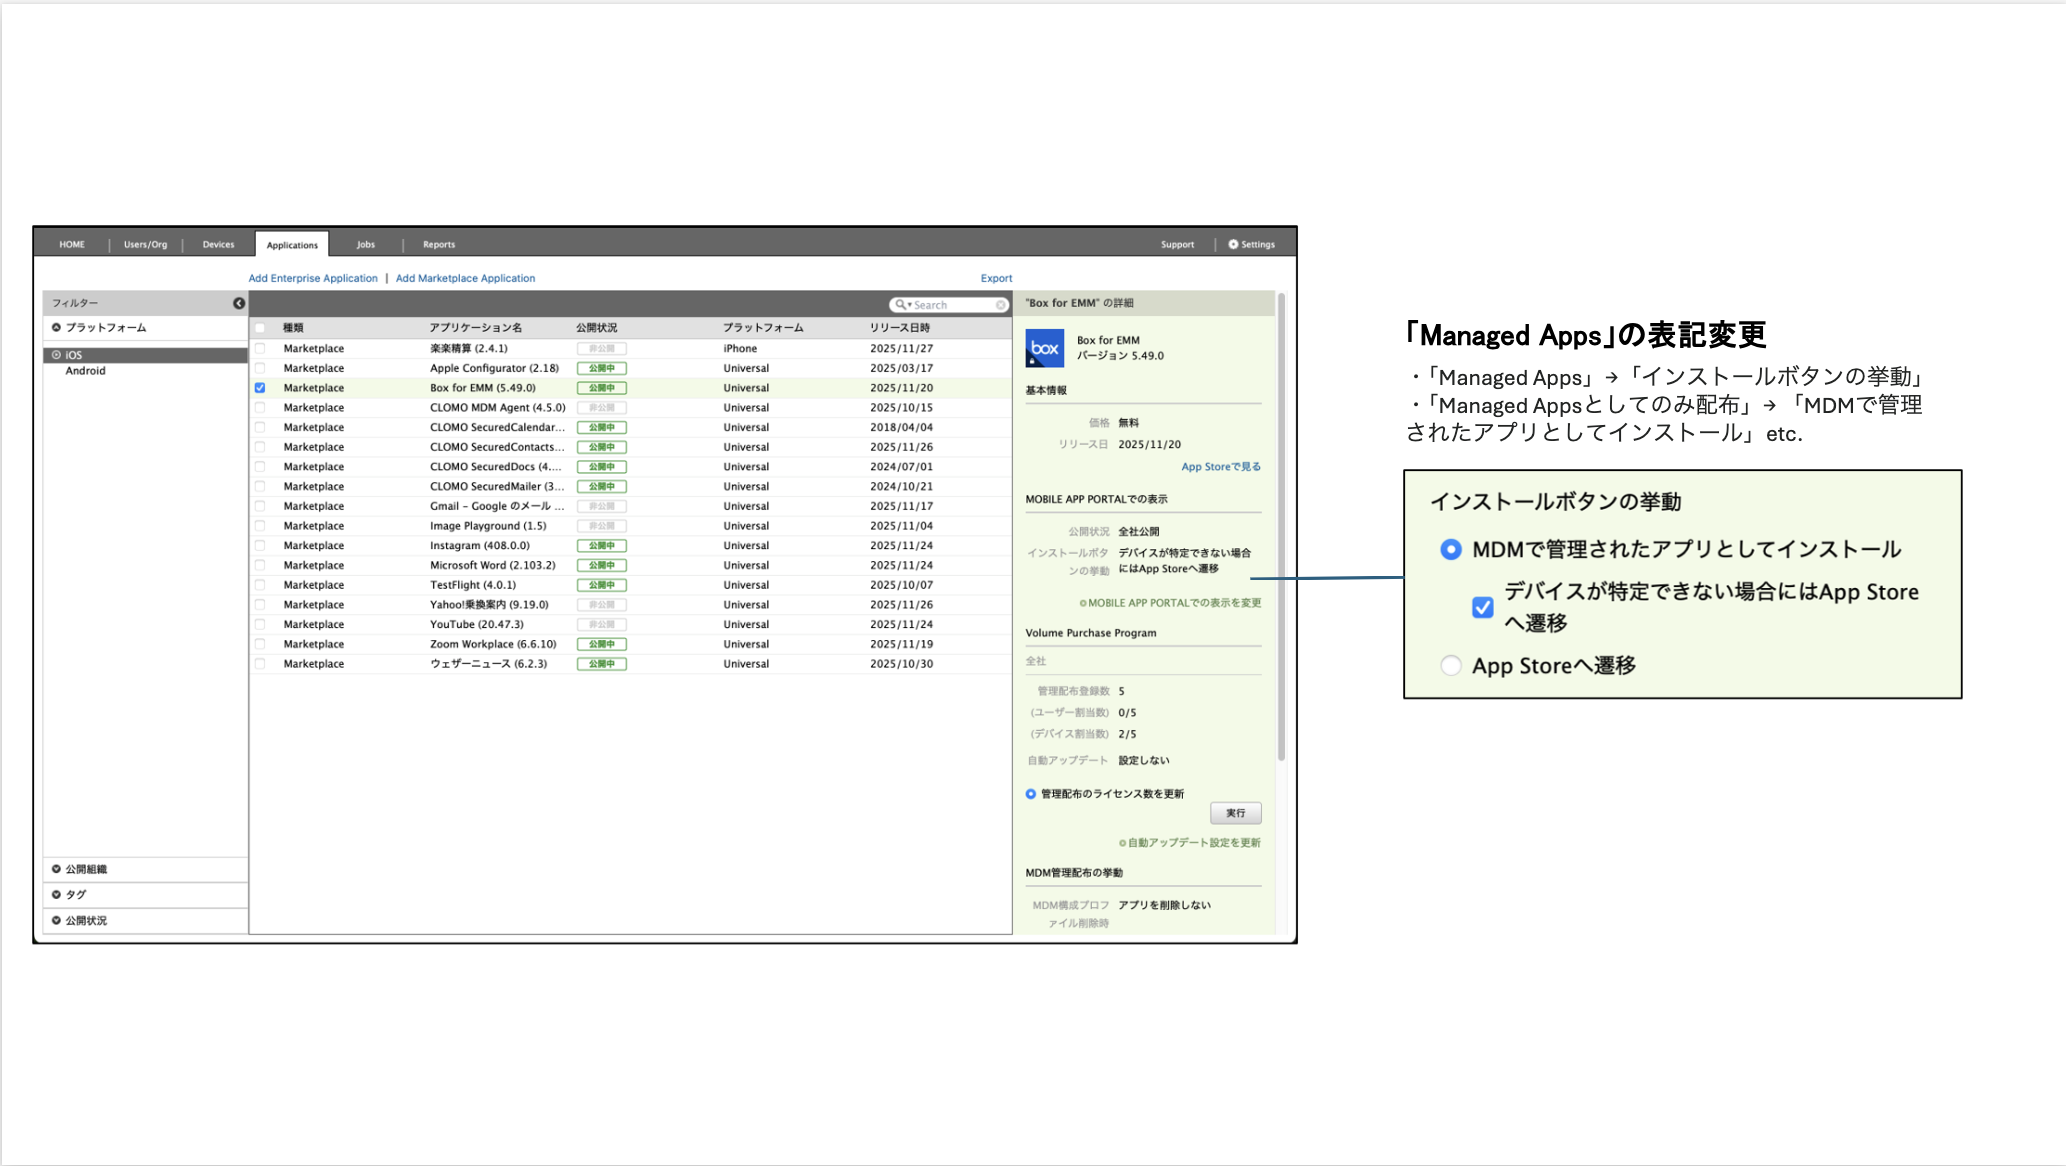2066x1166 pixels.
Task: Clear the search field with X icon
Action: click(1001, 305)
